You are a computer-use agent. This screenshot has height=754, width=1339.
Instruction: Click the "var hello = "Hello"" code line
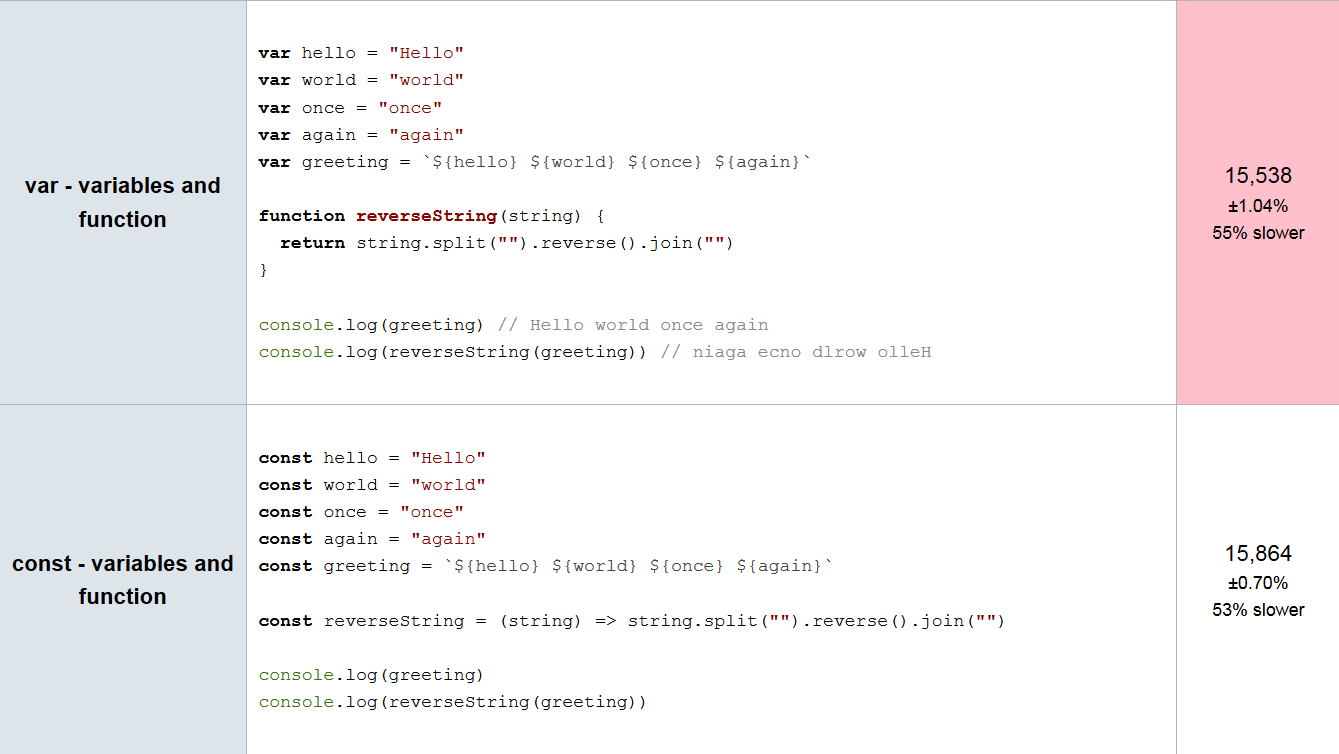pos(361,53)
